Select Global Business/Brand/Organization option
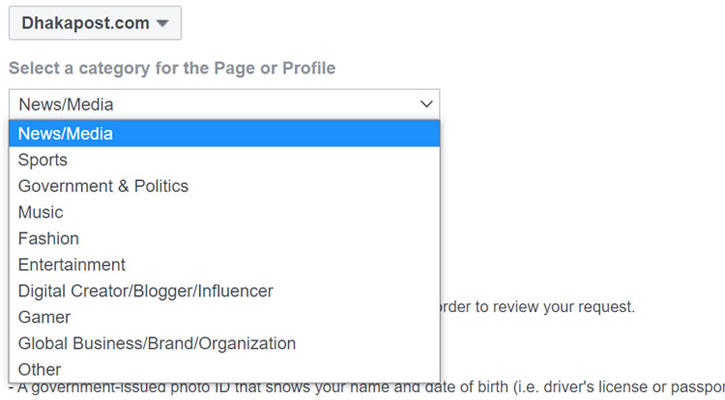The image size is (725, 400). [x=157, y=343]
